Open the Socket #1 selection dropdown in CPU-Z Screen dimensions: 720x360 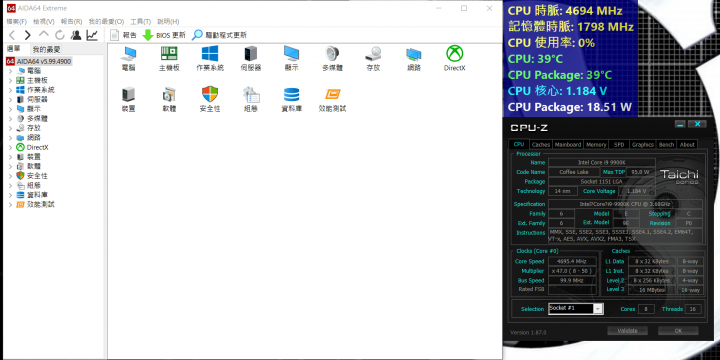coord(598,309)
